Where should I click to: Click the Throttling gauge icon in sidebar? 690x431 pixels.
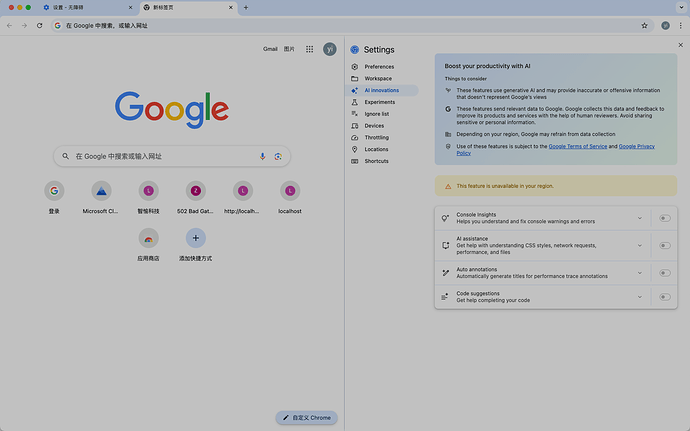click(355, 138)
